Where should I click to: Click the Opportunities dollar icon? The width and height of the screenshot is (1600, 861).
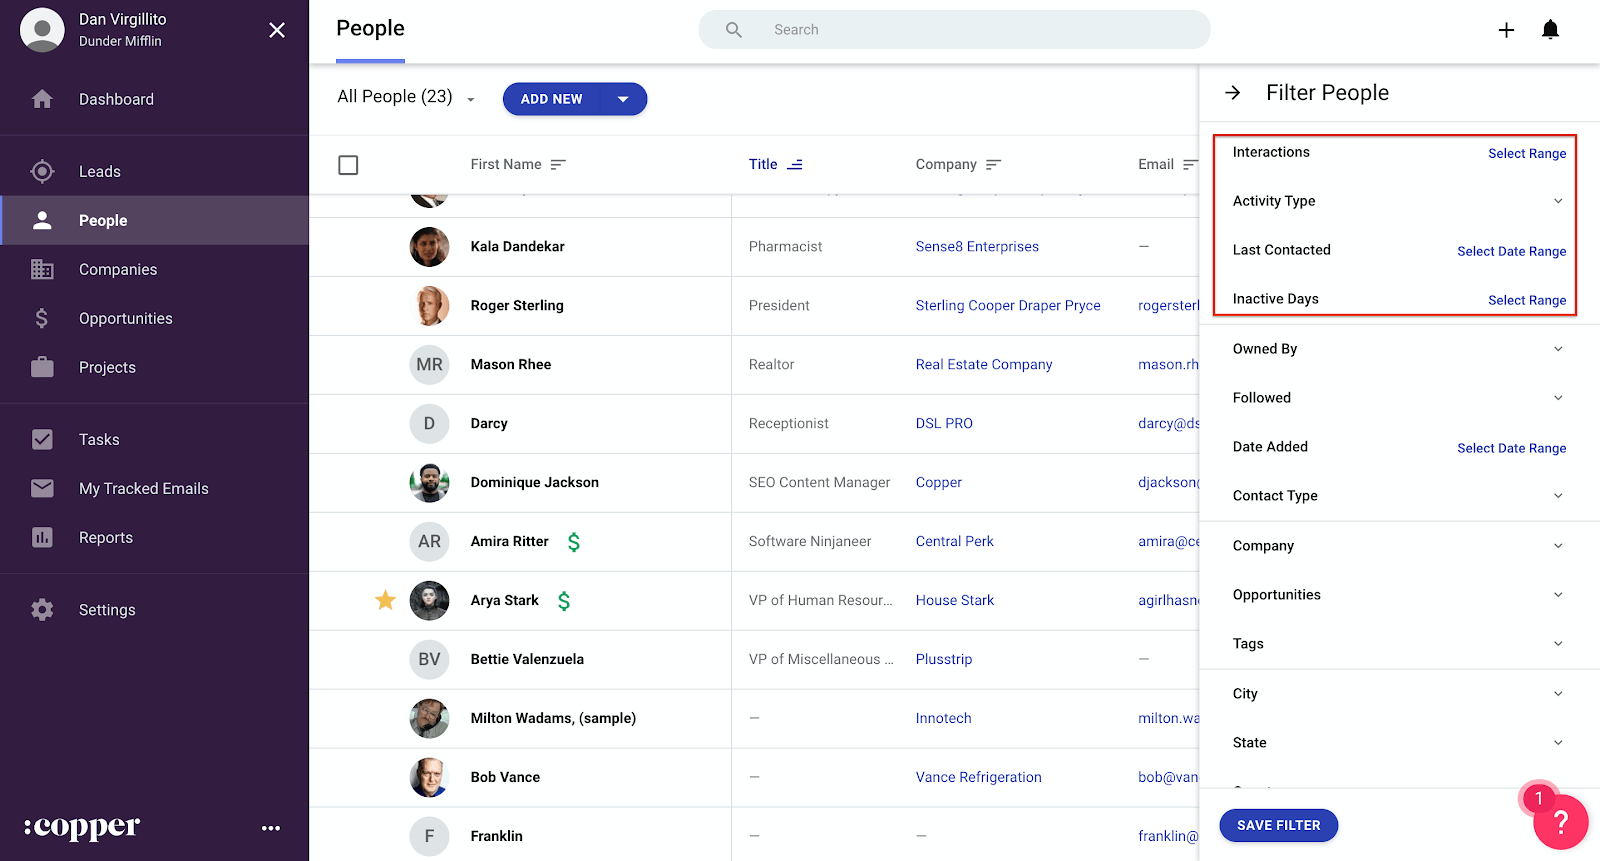click(42, 318)
